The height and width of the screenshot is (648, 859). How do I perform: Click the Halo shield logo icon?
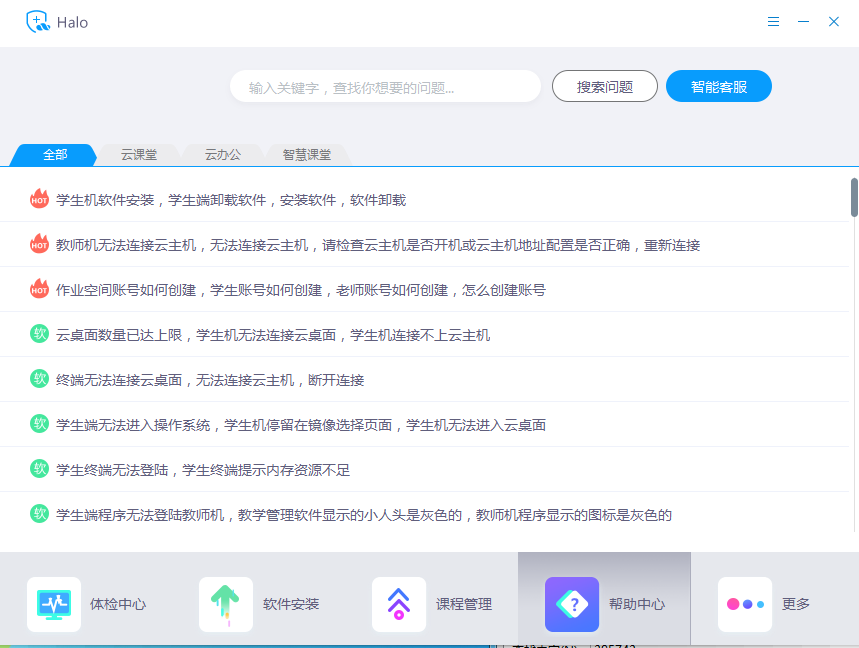point(38,22)
